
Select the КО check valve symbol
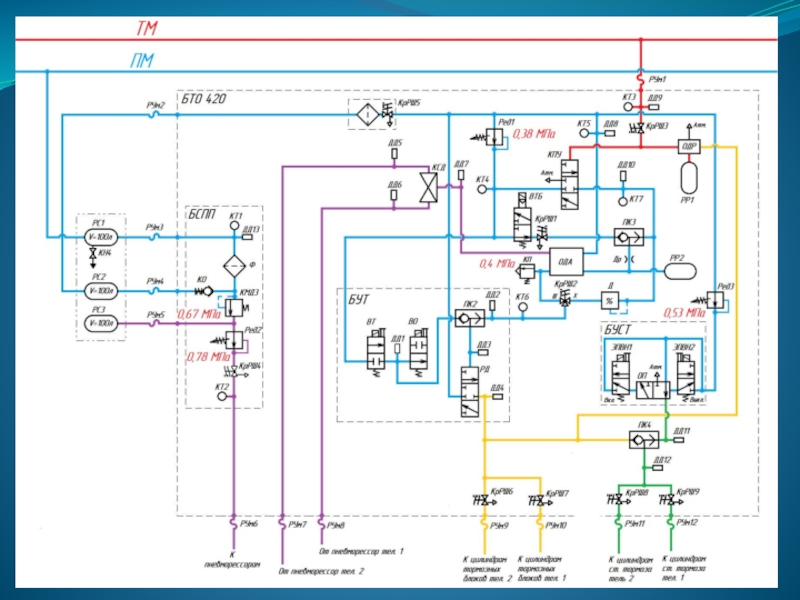pyautogui.click(x=206, y=291)
